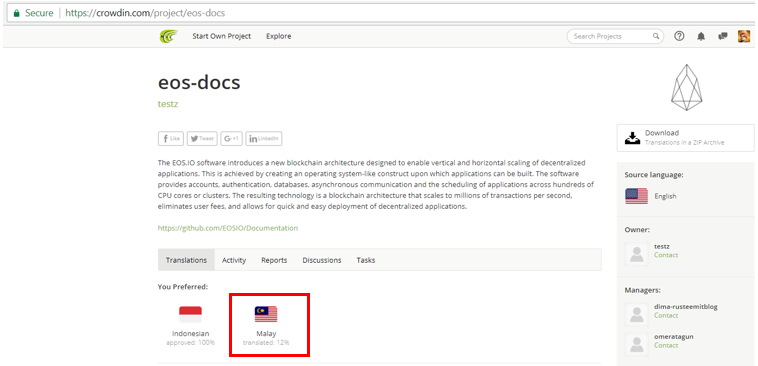Click the omeratagun manager avatar
The width and height of the screenshot is (758, 366).
637,344
